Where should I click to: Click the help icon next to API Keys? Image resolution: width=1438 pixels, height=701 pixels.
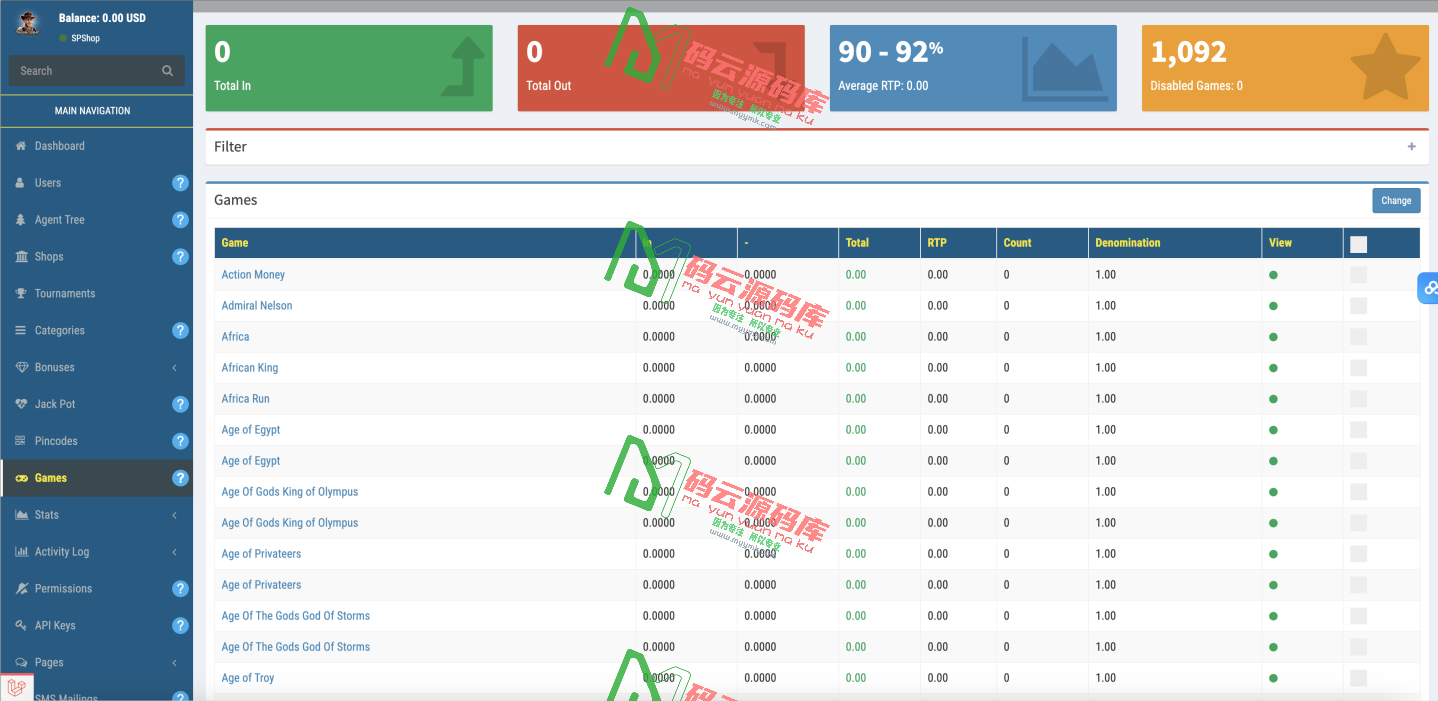coord(180,626)
